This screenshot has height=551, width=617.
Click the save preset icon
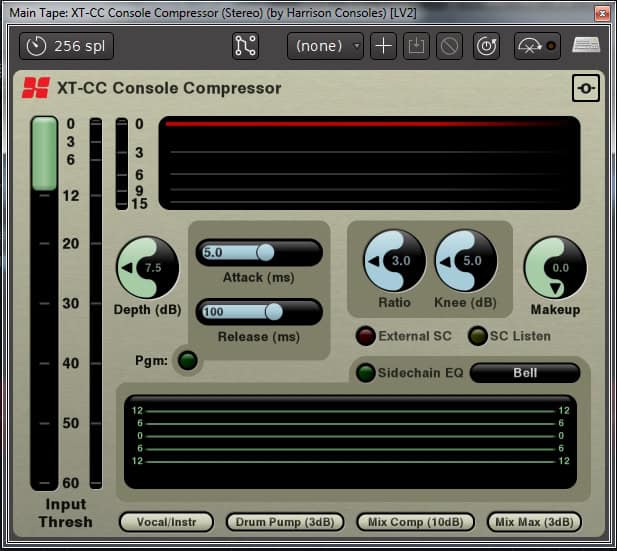click(418, 46)
